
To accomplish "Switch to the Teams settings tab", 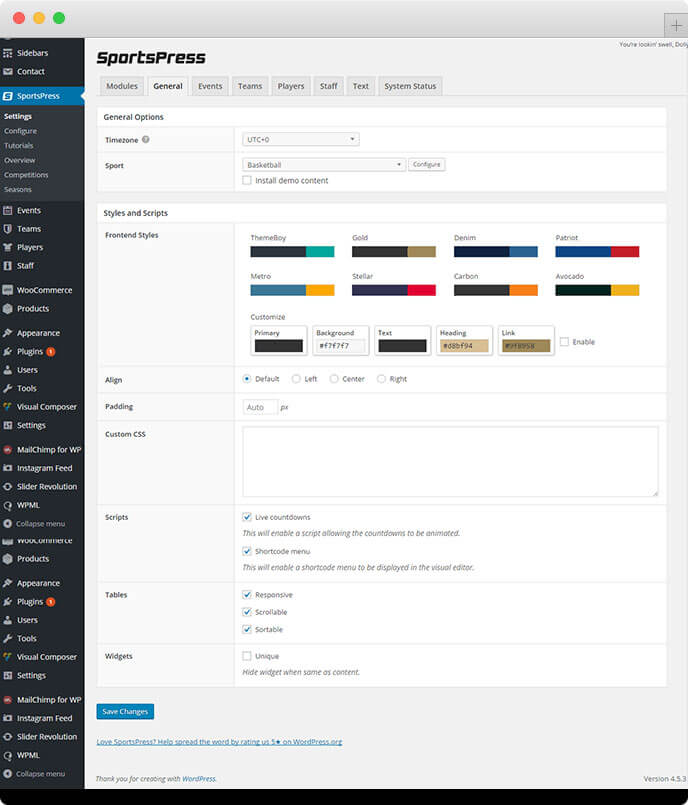I will (250, 86).
